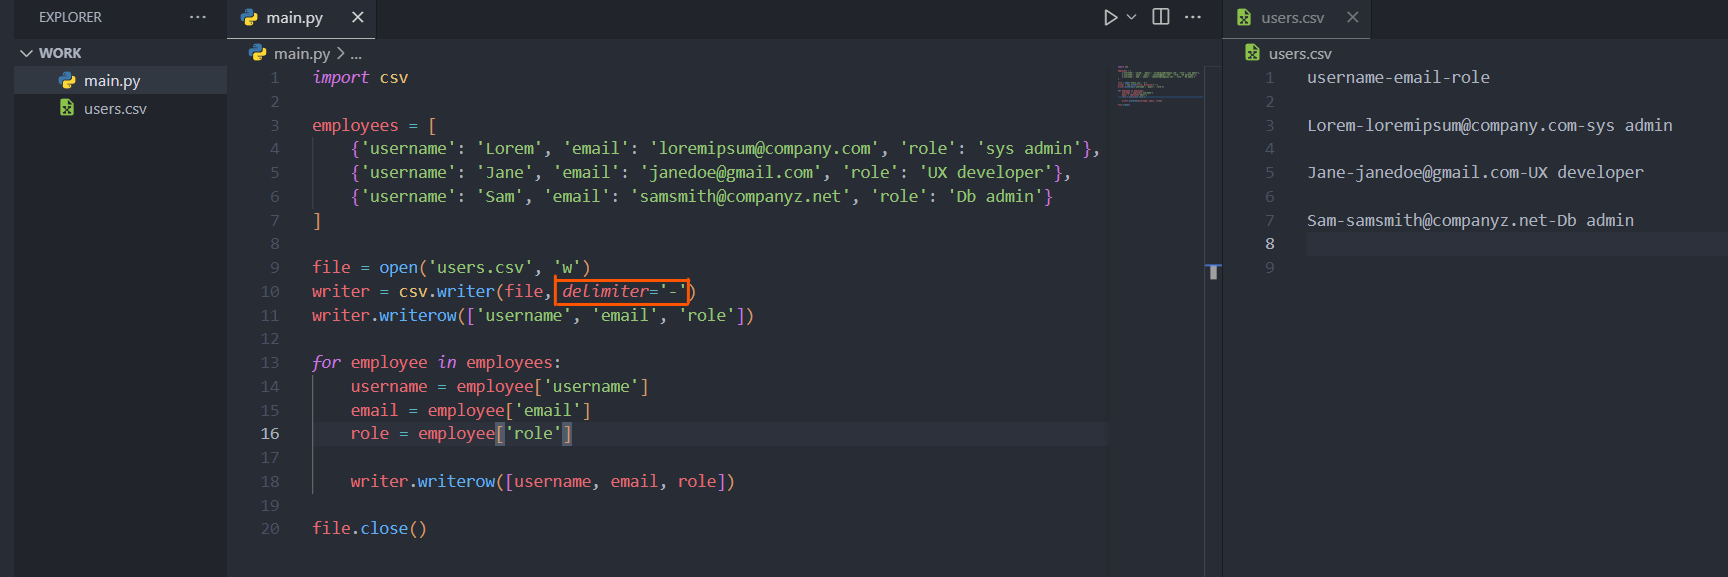Switch to the main.py editor tab
Screen dimensions: 1728x577
pyautogui.click(x=294, y=18)
